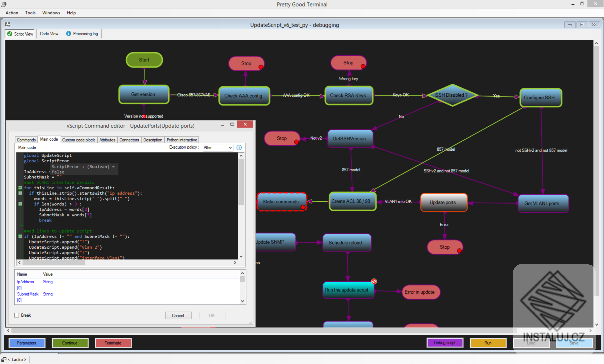Image resolution: width=604 pixels, height=364 pixels.
Task: Select the green Start node
Action: pyautogui.click(x=144, y=60)
